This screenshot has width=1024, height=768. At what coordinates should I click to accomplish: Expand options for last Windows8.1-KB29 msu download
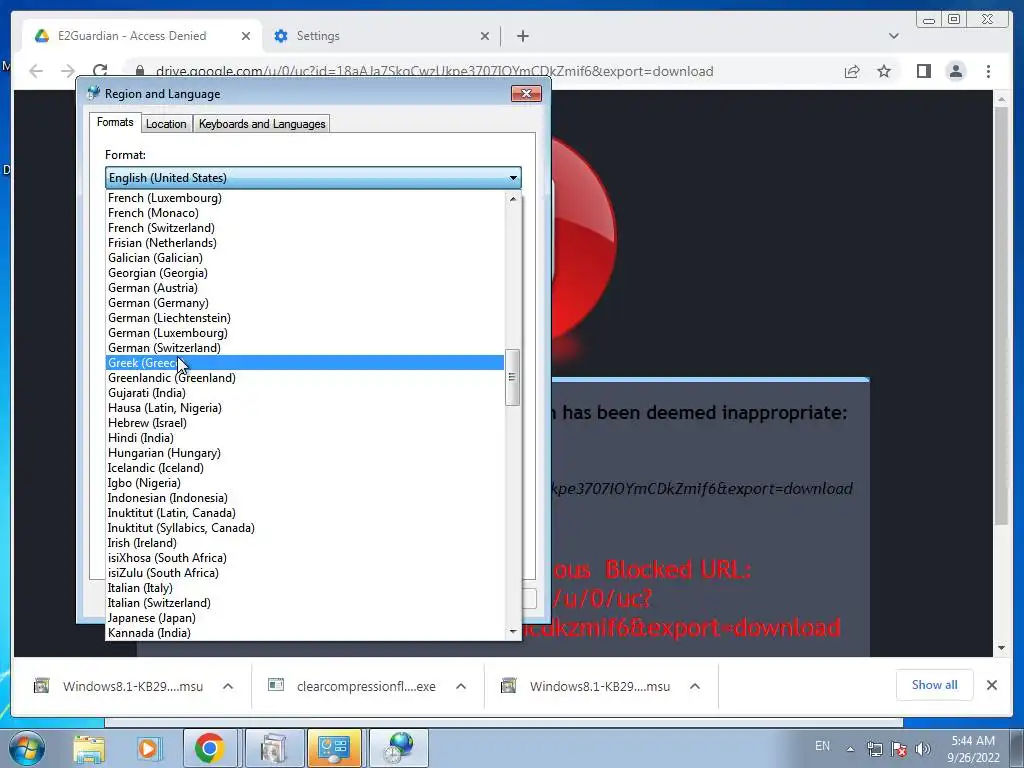click(695, 686)
